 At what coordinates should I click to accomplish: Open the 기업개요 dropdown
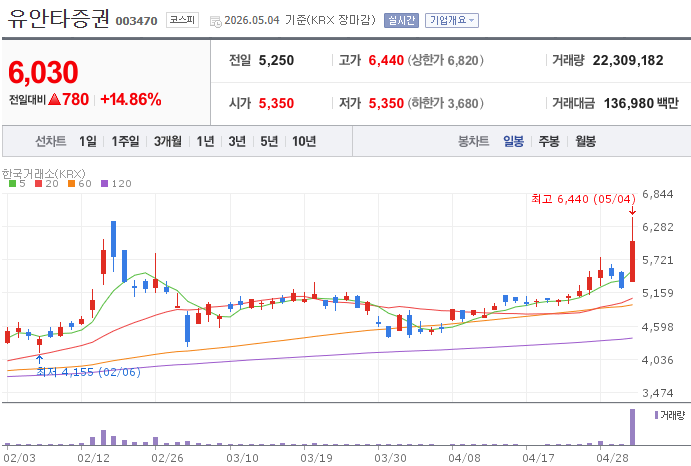tap(452, 20)
